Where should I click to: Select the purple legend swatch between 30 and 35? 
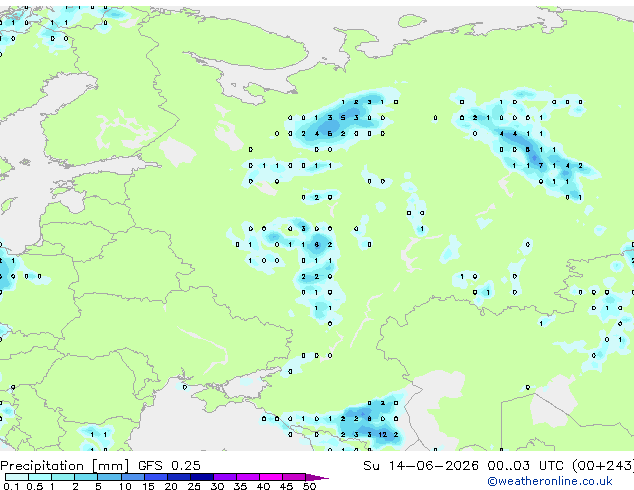225,477
